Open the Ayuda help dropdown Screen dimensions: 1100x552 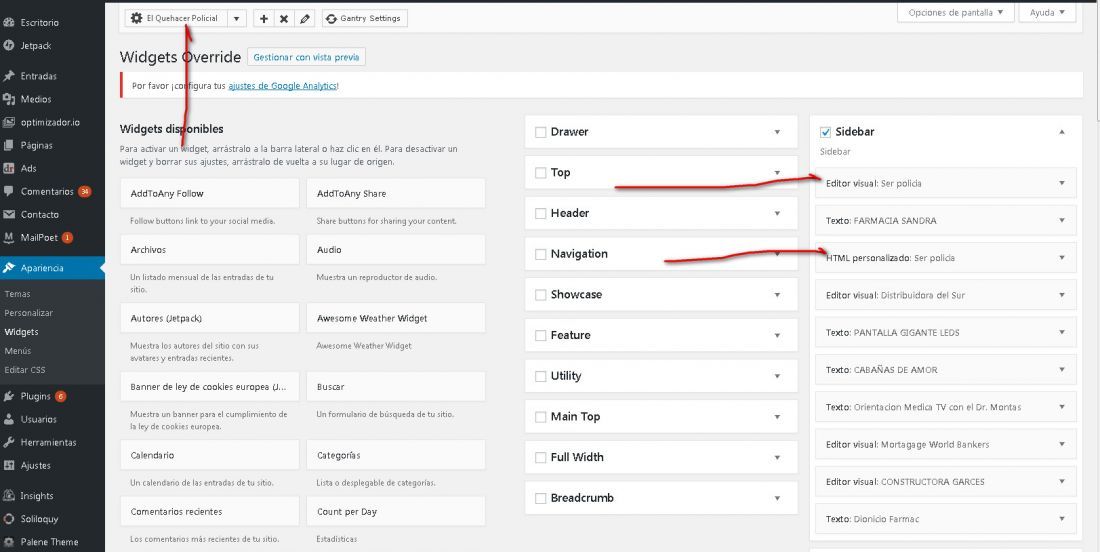tap(1047, 13)
